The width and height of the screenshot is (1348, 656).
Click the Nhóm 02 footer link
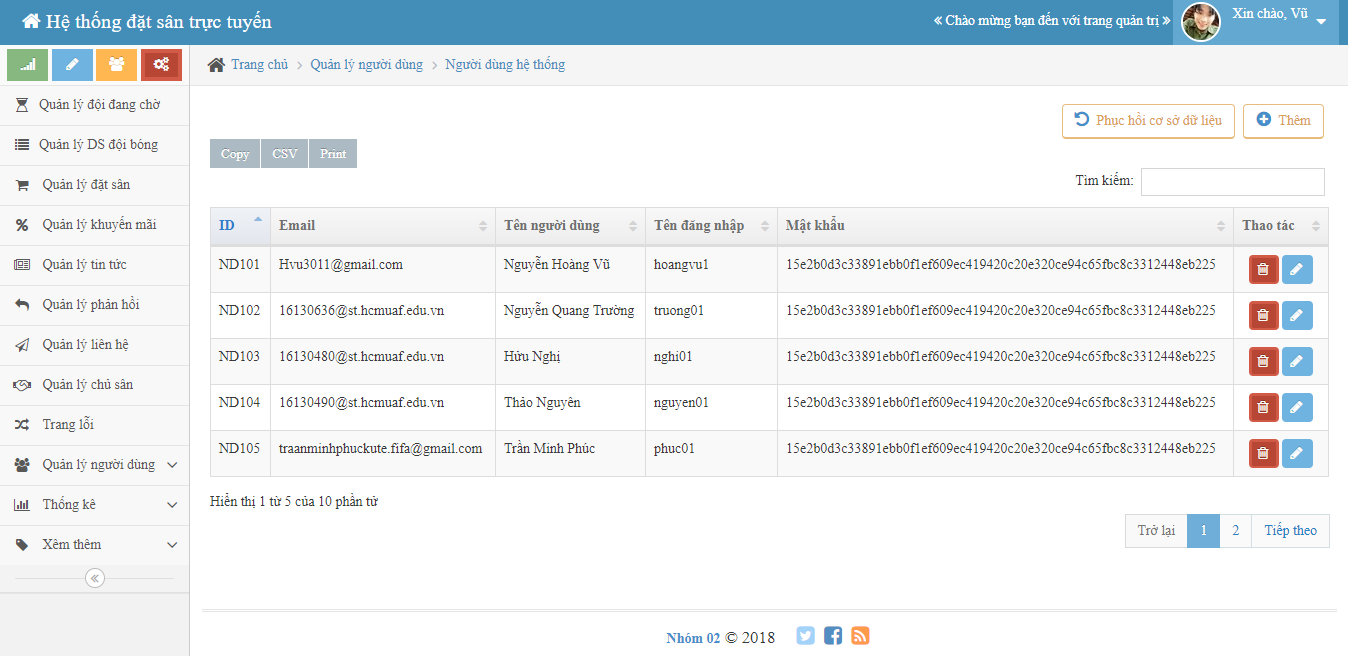(x=693, y=638)
